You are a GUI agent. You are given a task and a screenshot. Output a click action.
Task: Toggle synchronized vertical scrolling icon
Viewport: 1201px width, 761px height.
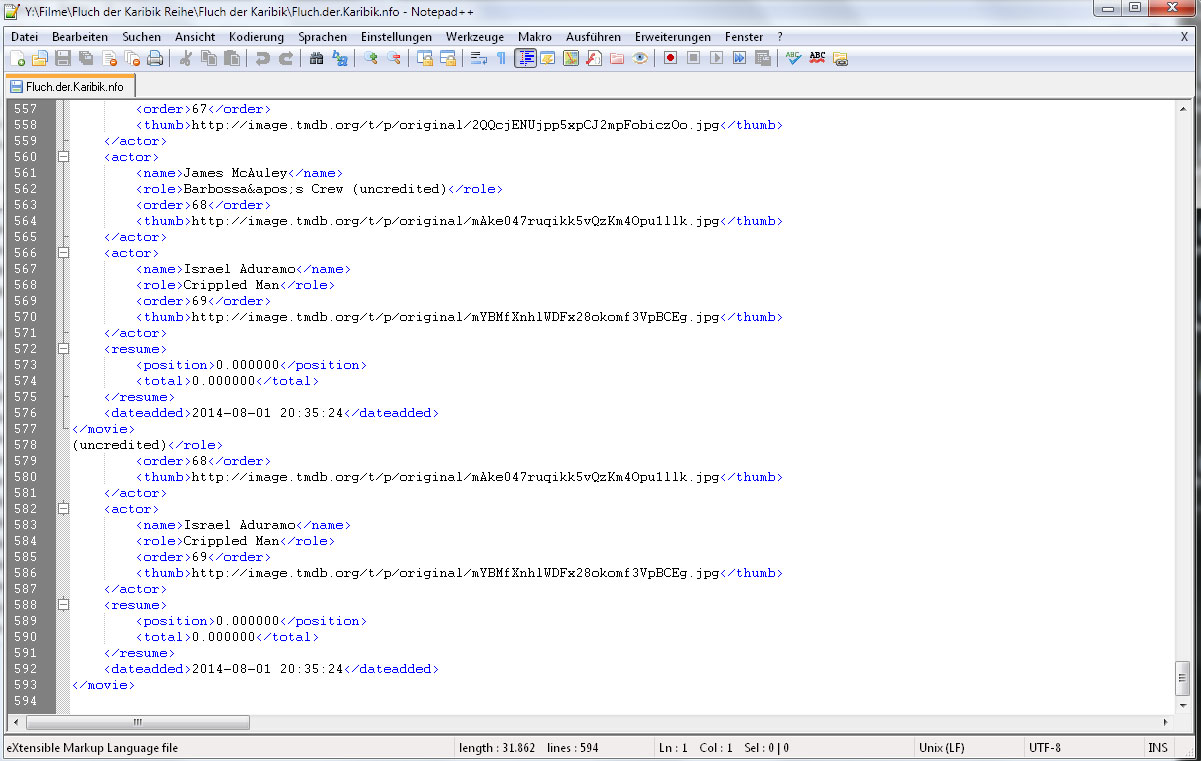click(x=424, y=59)
